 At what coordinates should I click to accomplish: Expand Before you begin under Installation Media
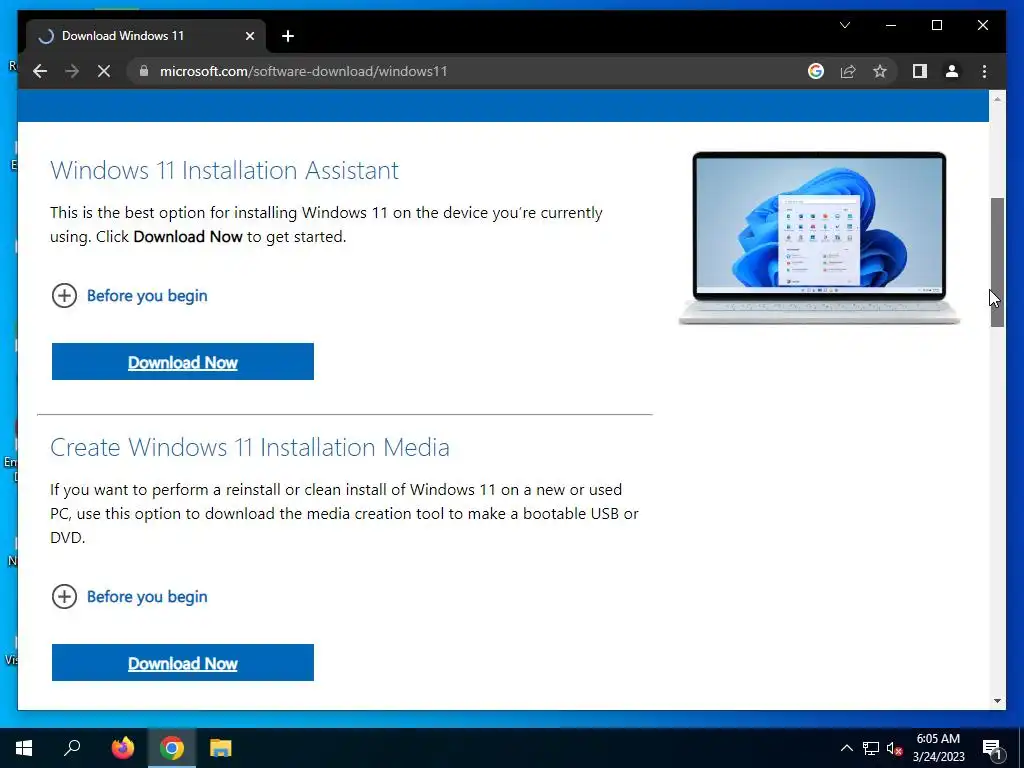point(129,597)
